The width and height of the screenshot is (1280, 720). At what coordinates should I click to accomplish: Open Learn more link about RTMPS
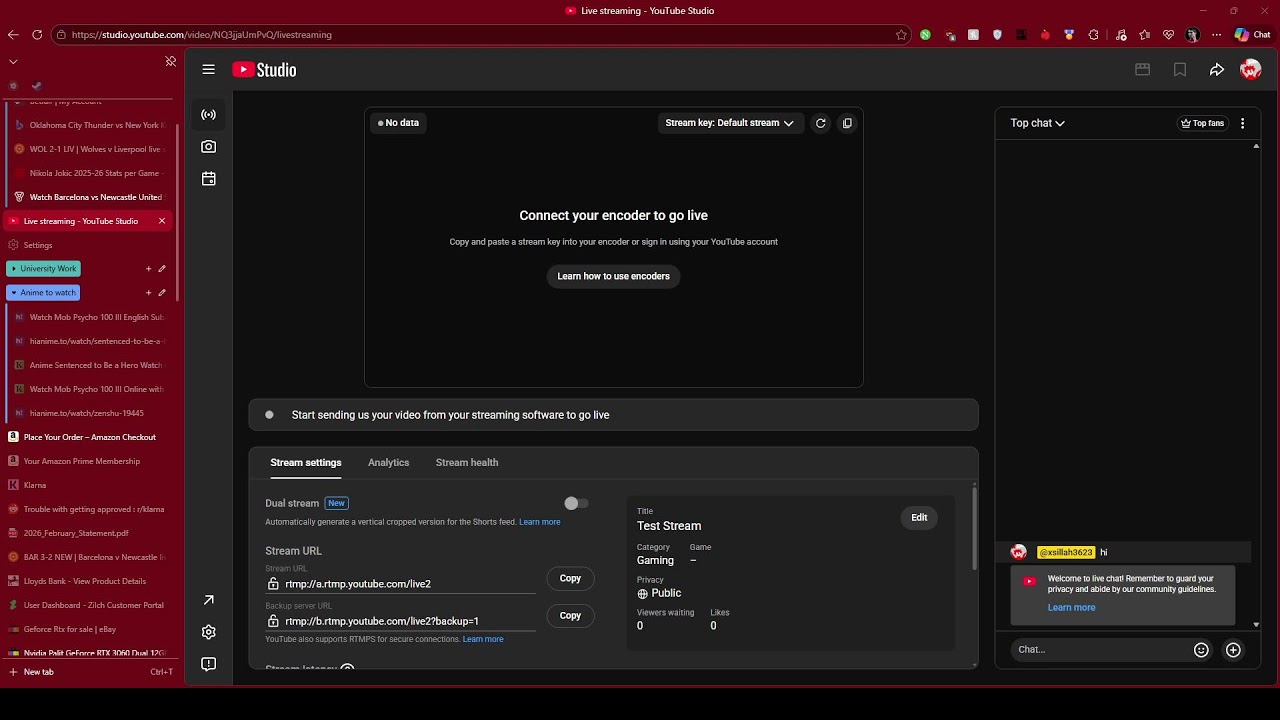[x=483, y=639]
